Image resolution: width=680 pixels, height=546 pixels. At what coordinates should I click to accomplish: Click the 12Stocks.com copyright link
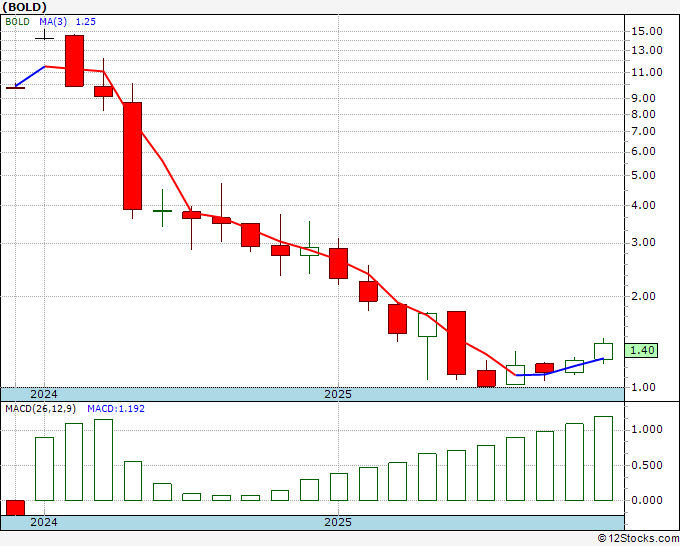point(638,539)
